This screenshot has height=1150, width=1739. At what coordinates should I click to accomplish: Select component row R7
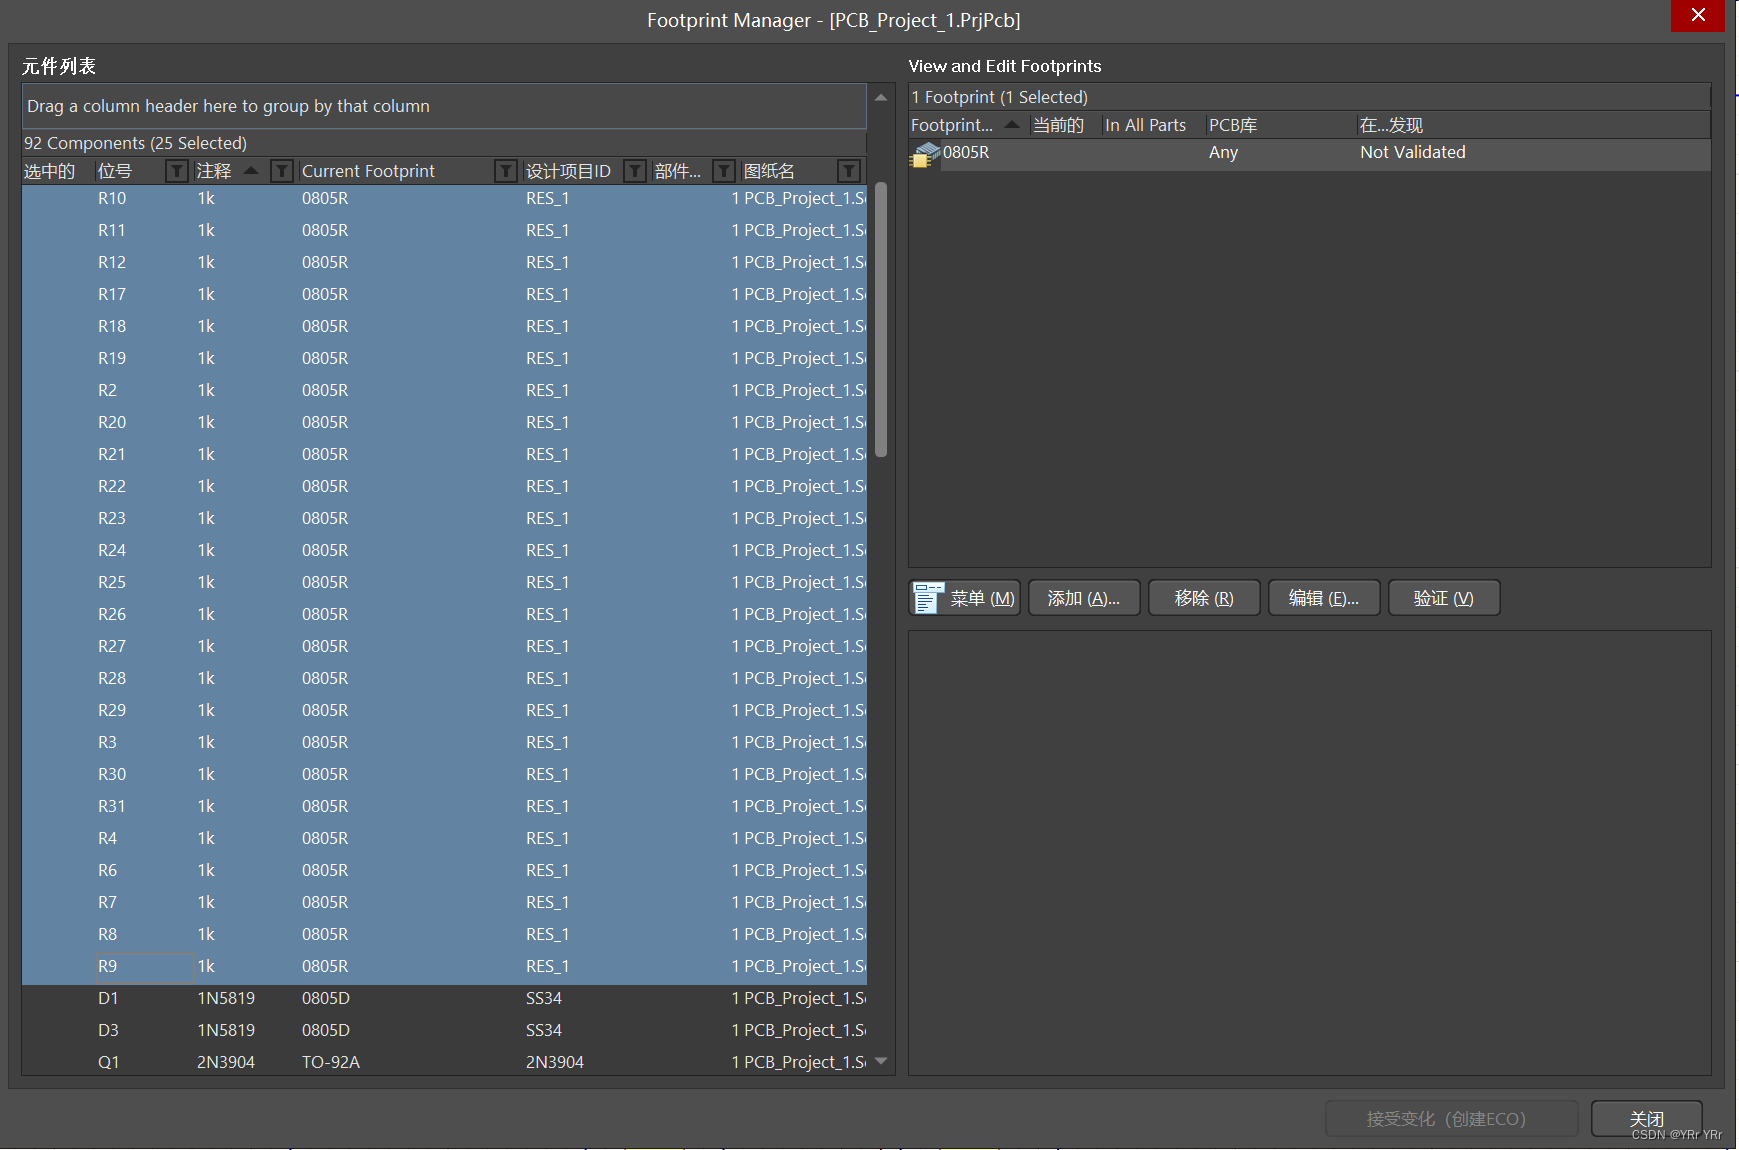444,902
